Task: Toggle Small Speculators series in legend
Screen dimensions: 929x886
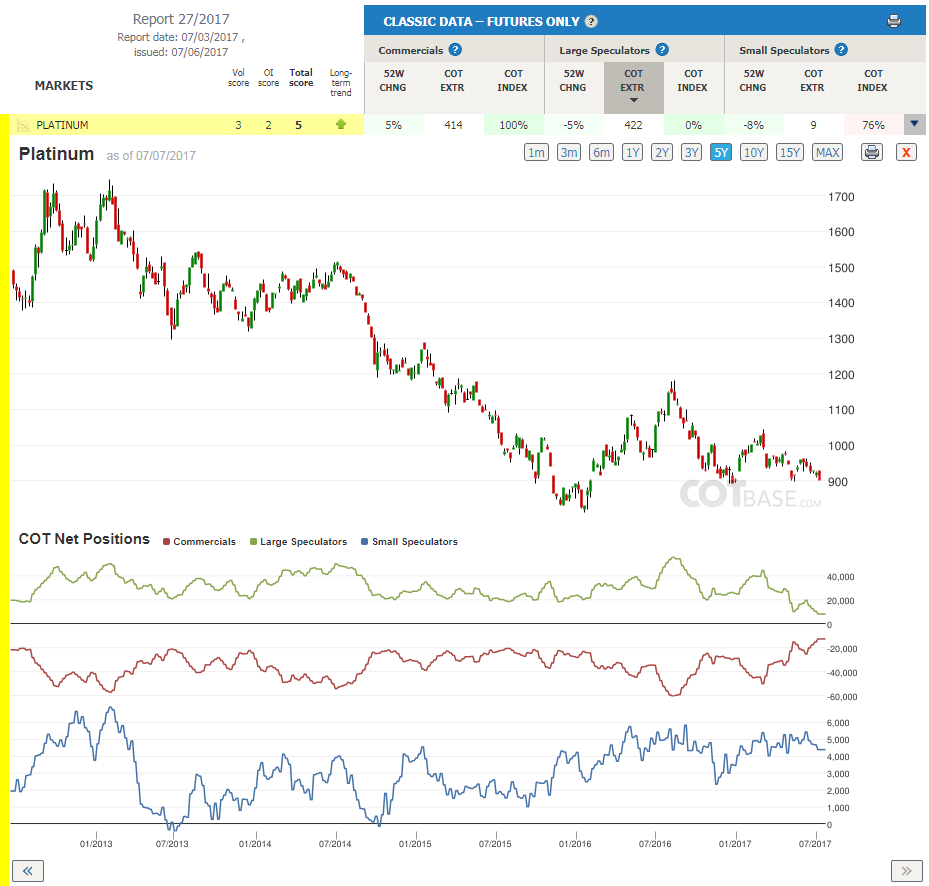Action: click(x=409, y=542)
